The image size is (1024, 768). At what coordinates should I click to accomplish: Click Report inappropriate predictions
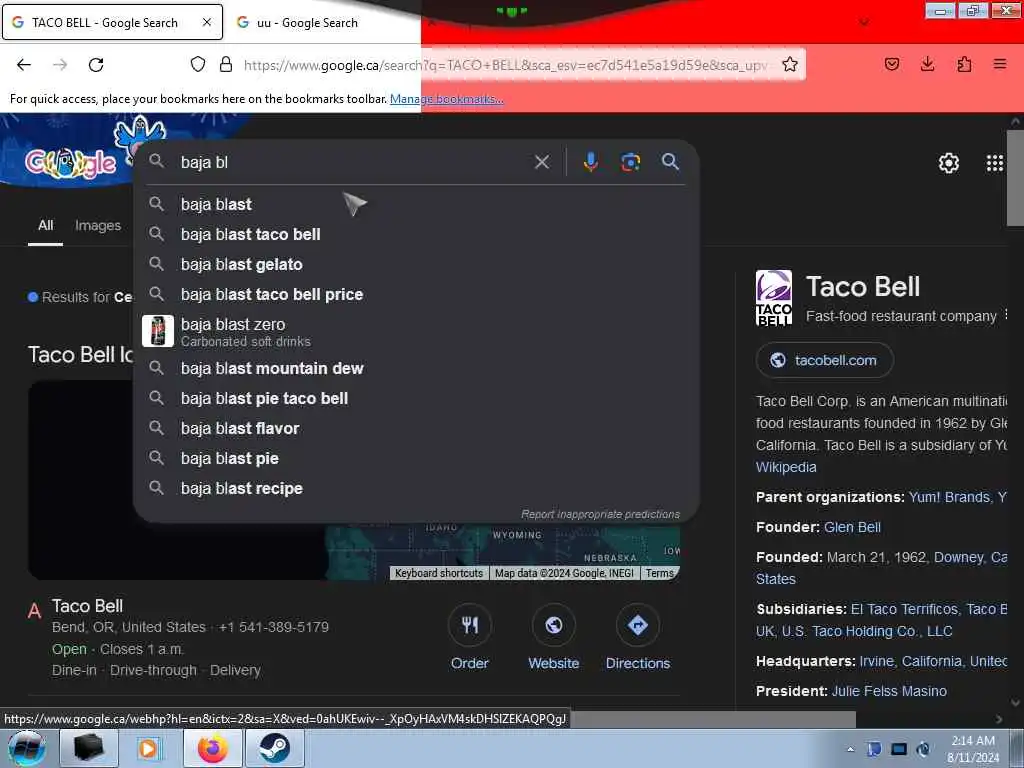[x=600, y=514]
